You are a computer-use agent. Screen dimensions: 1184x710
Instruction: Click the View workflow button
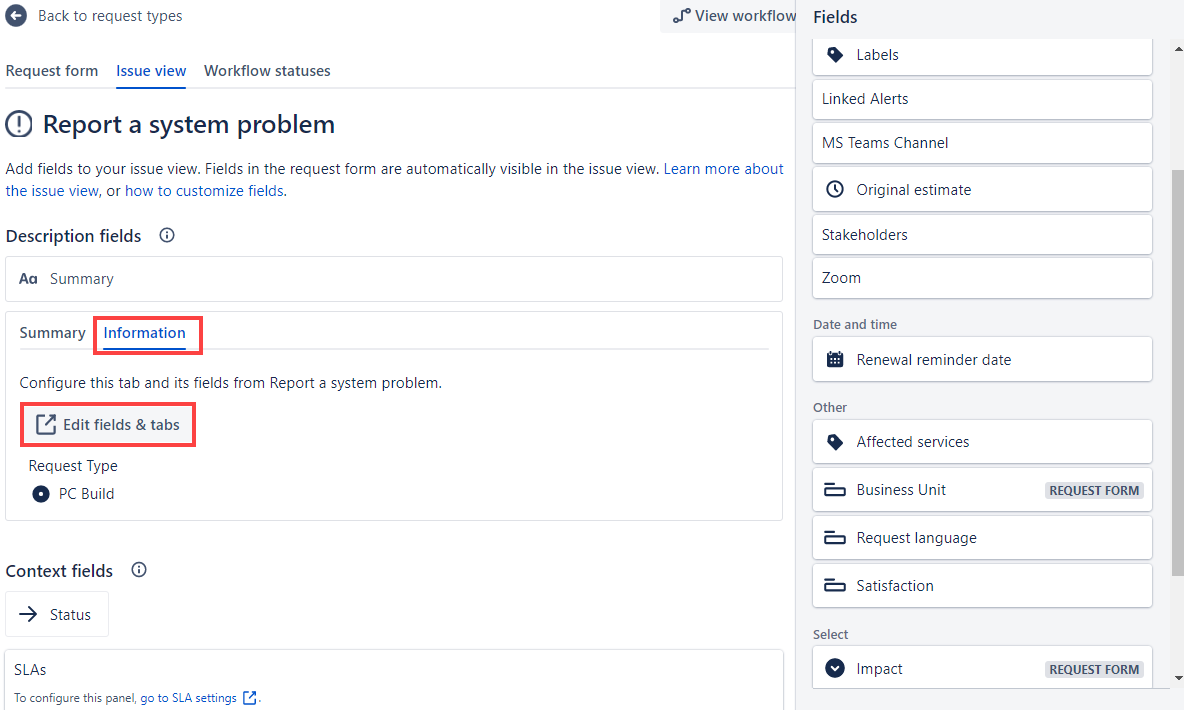tap(729, 16)
